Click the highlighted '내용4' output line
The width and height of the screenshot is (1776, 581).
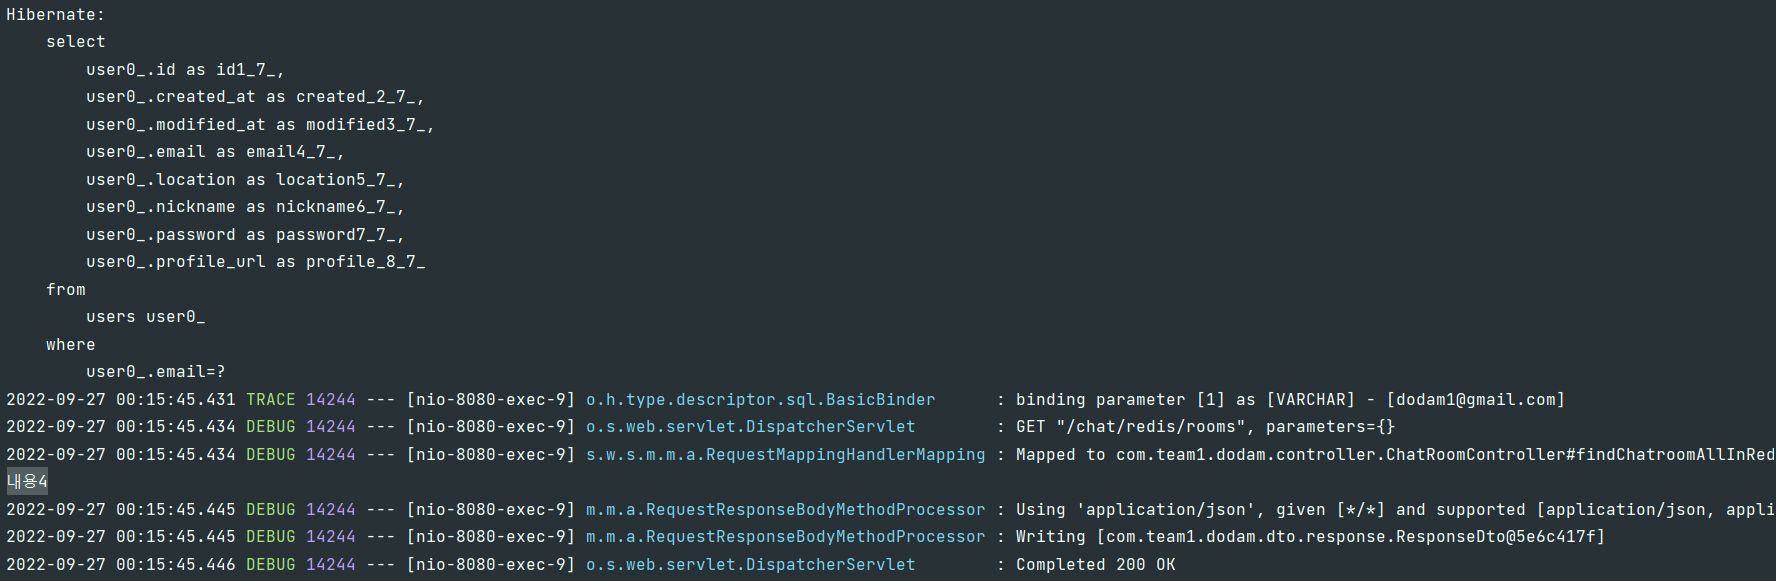pos(27,482)
